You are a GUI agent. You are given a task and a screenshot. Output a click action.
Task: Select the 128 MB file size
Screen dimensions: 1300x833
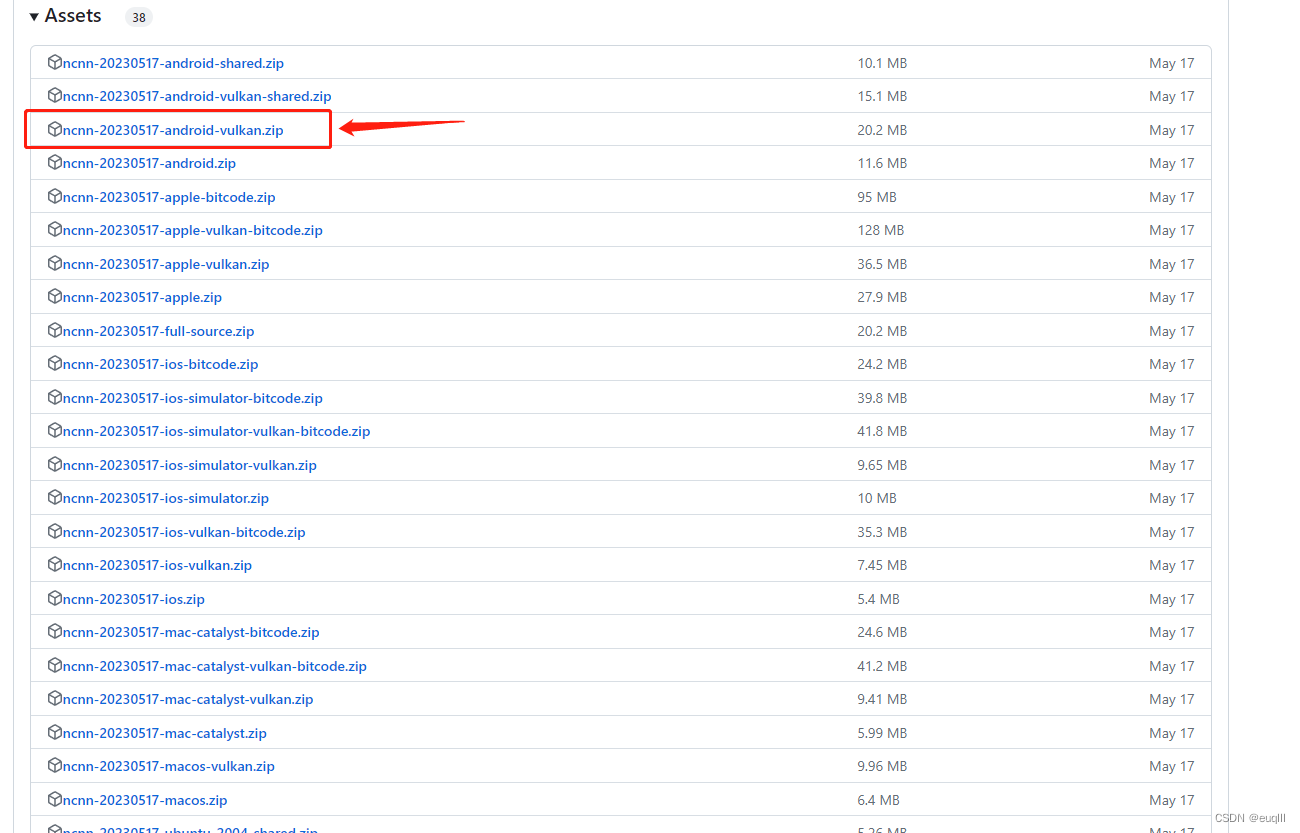(x=881, y=230)
